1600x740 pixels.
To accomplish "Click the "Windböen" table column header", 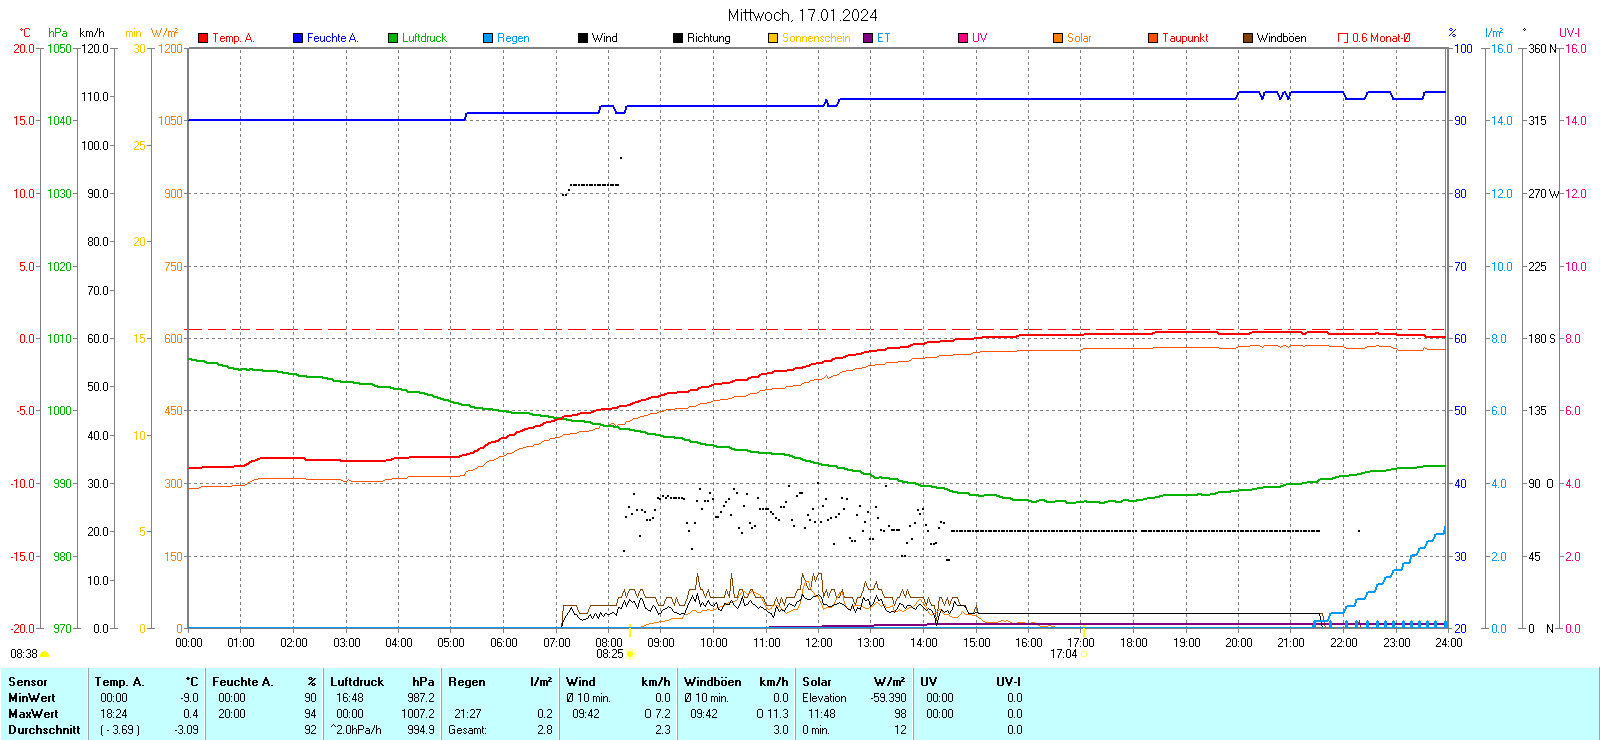I will (713, 682).
